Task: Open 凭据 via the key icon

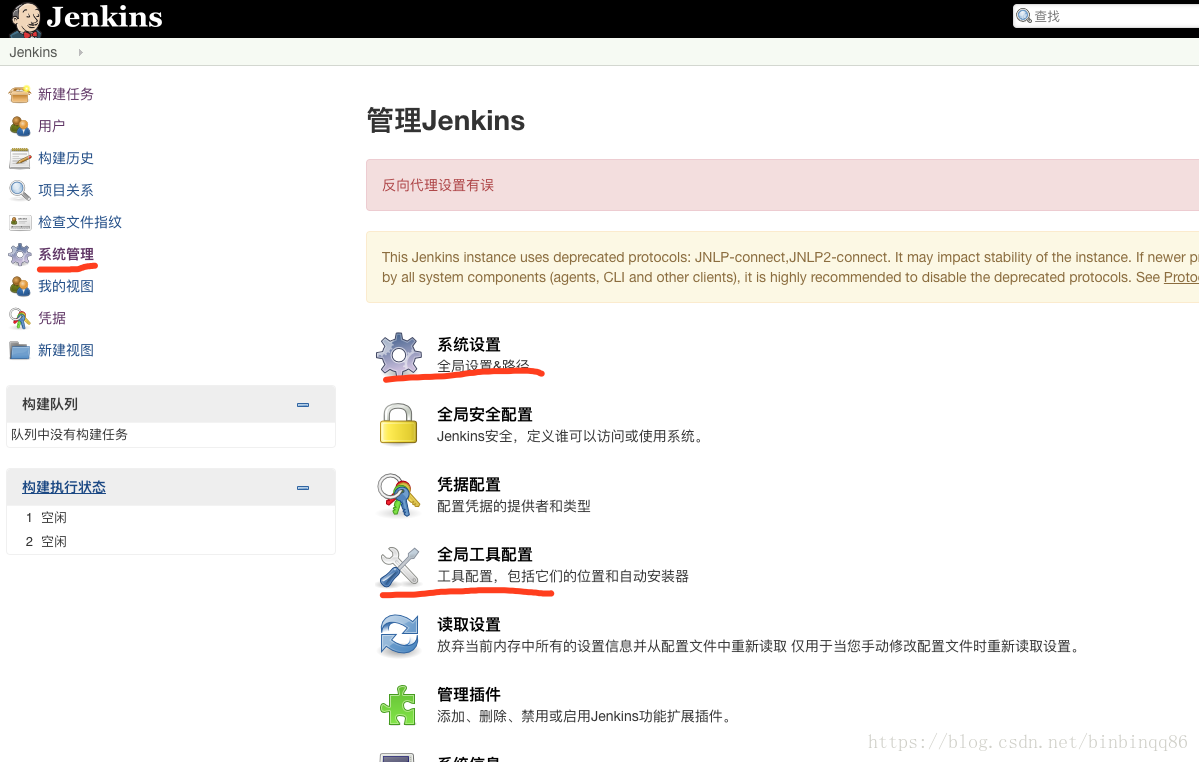Action: coord(22,318)
